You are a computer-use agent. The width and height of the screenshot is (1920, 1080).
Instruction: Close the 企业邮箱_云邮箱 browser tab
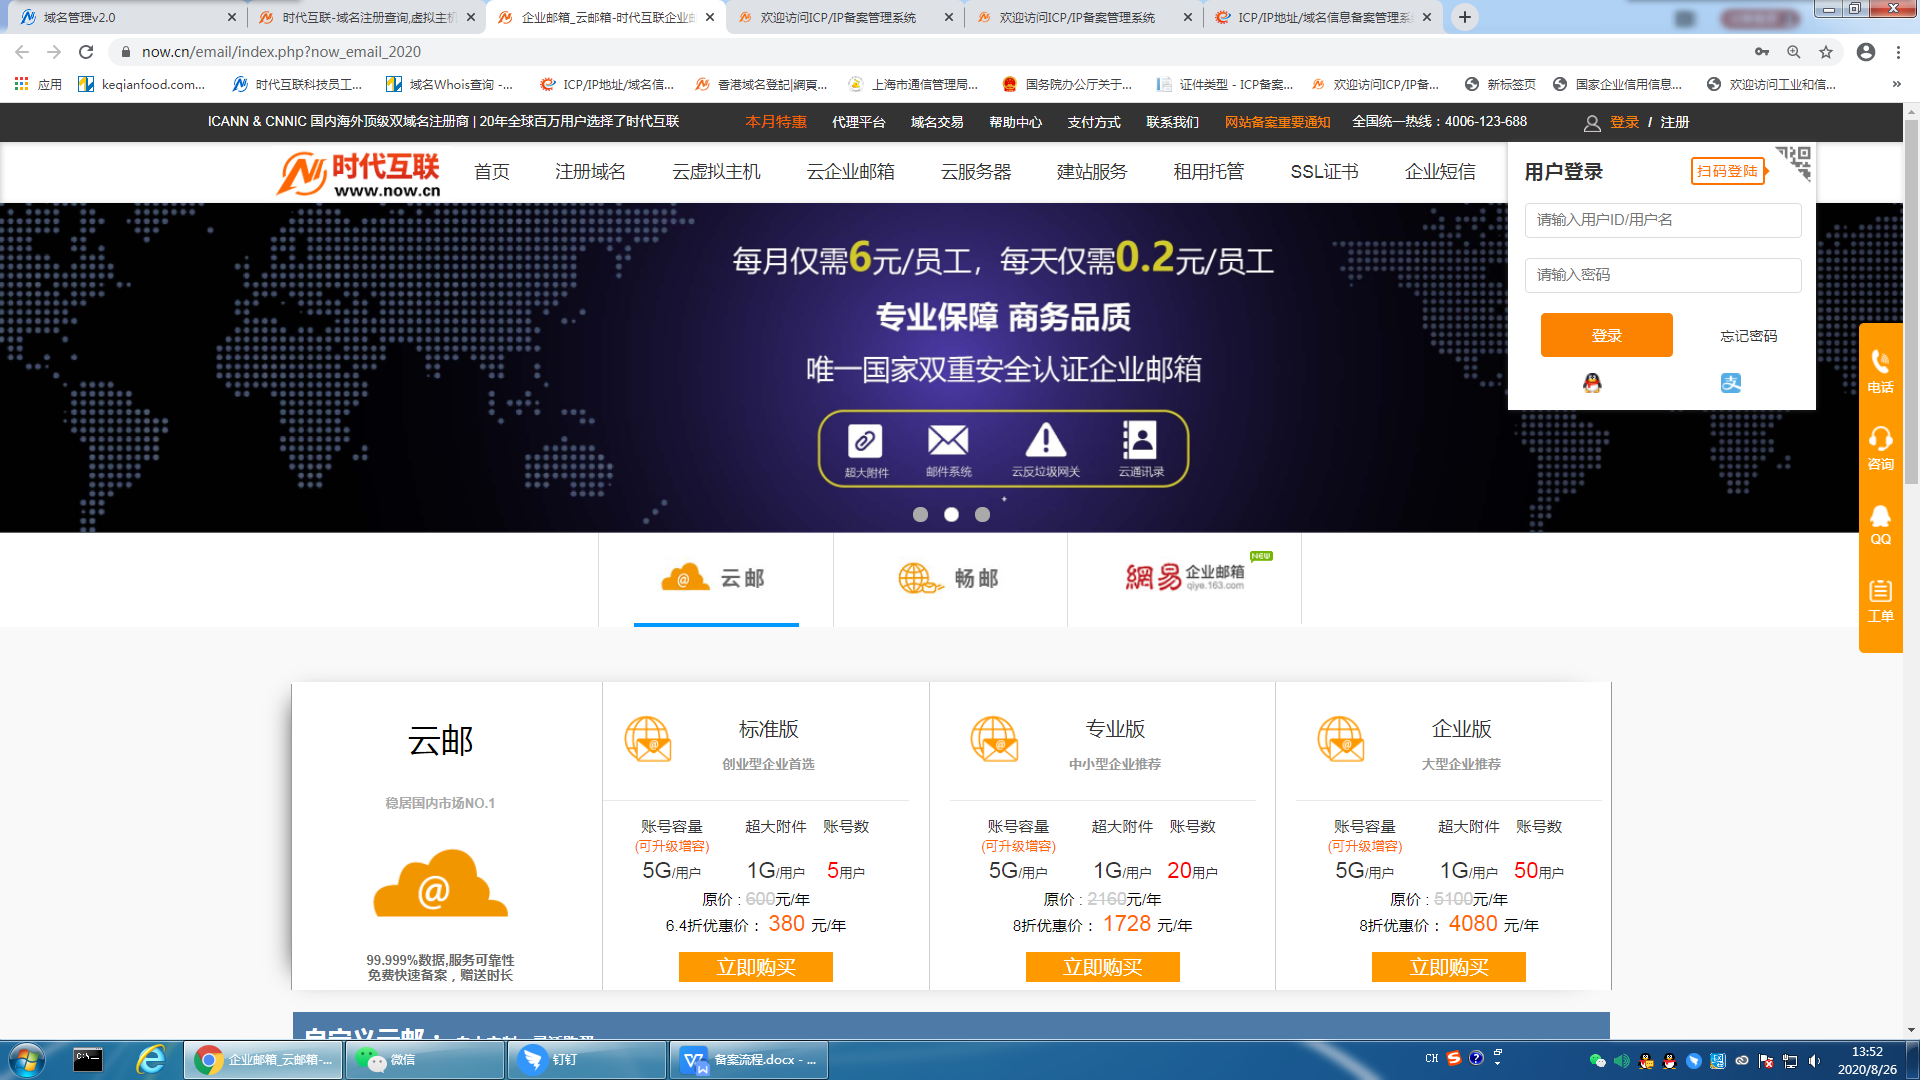pyautogui.click(x=710, y=17)
